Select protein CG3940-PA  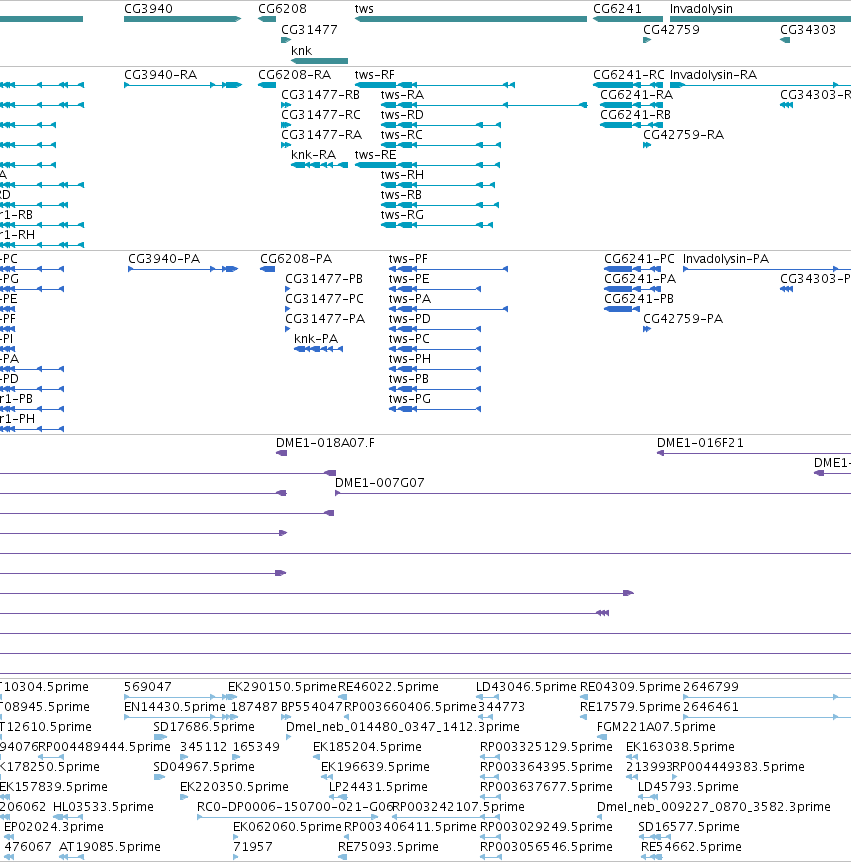(164, 259)
